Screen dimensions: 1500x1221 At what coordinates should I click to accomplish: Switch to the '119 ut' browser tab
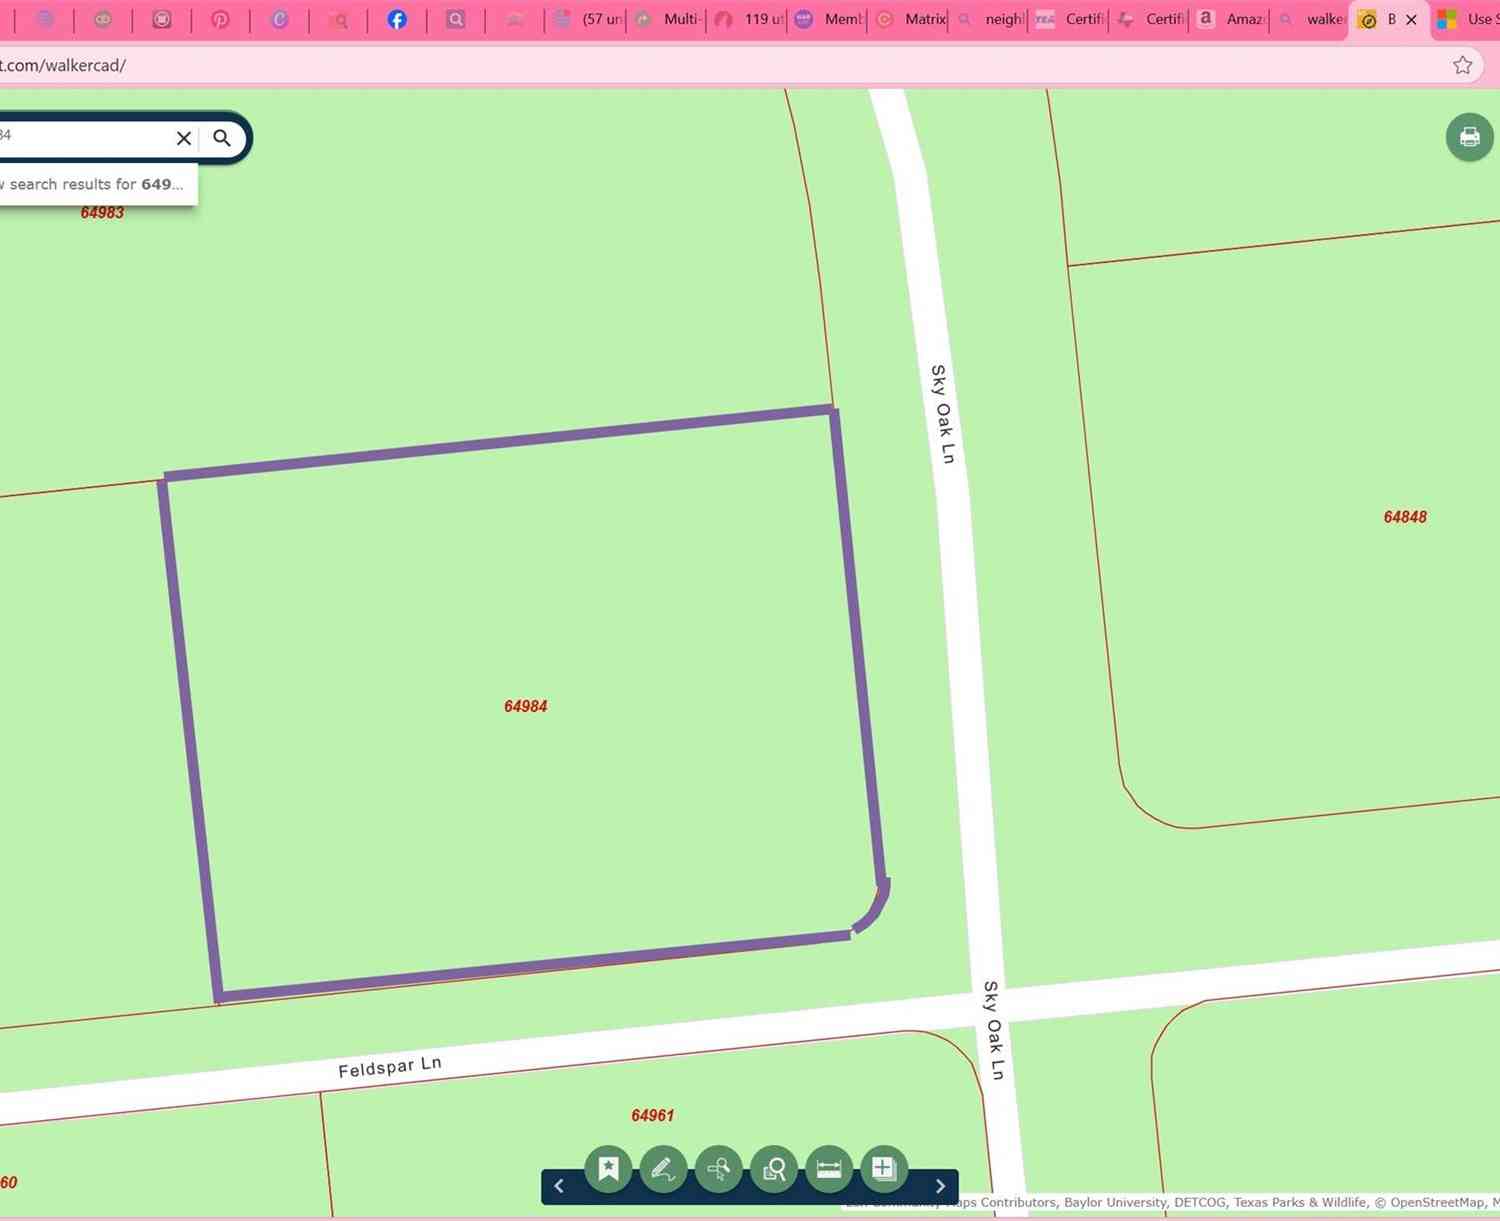749,19
